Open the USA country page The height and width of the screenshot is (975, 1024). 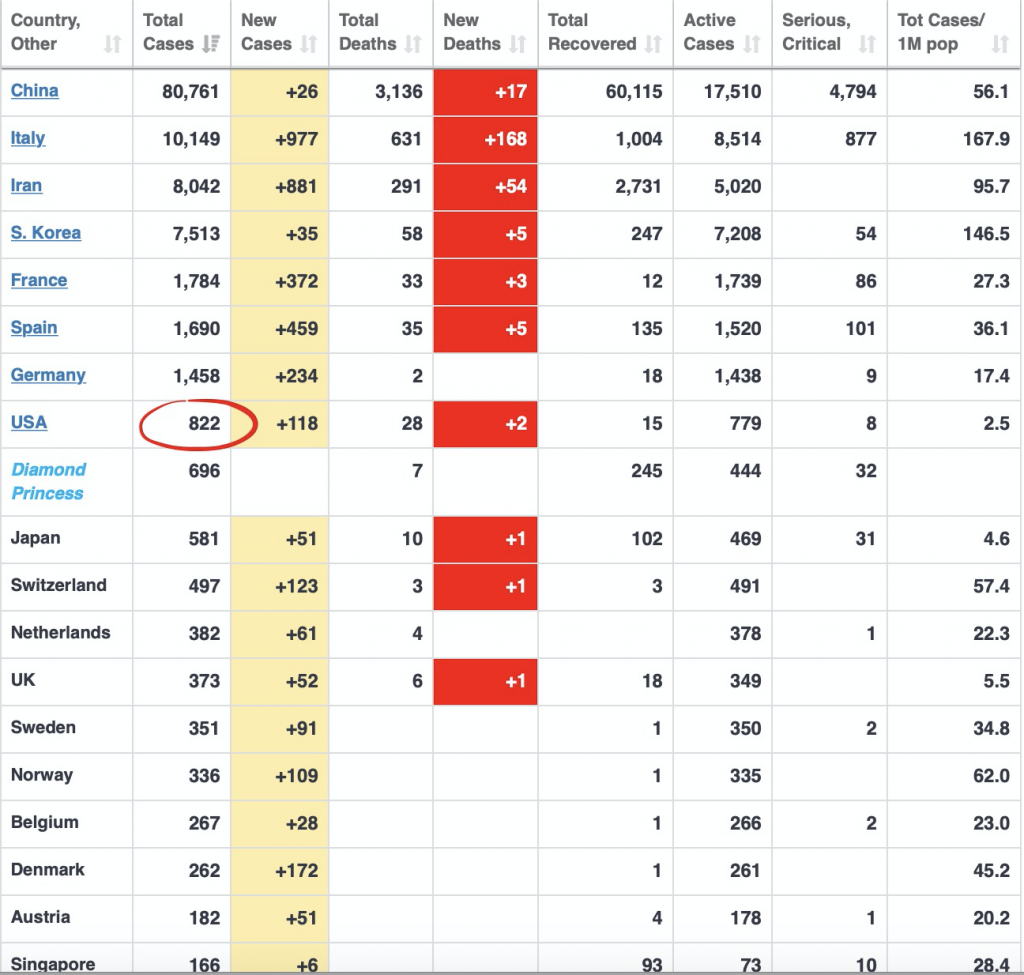click(28, 423)
